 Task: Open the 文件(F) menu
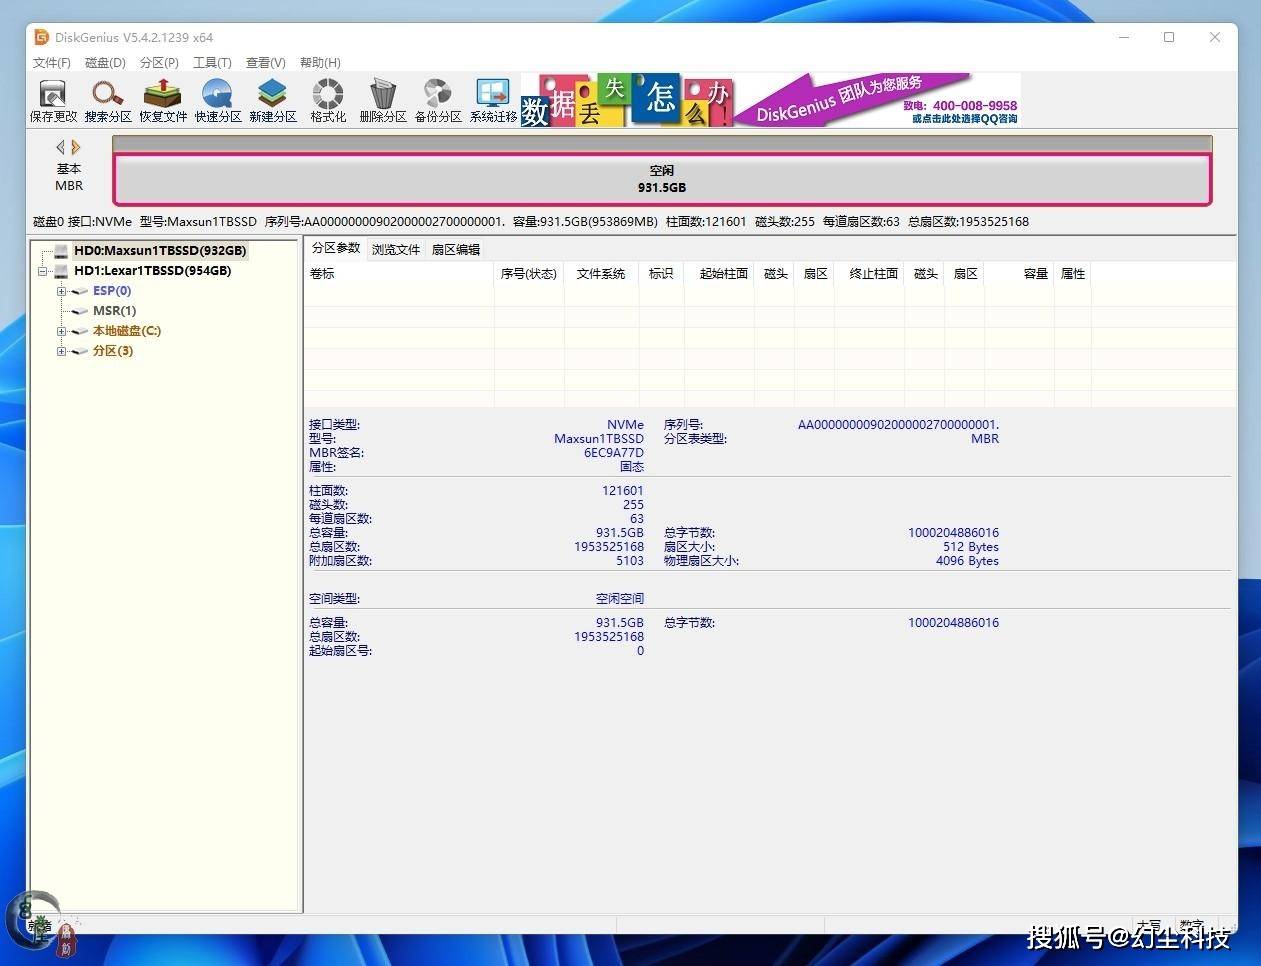[52, 62]
